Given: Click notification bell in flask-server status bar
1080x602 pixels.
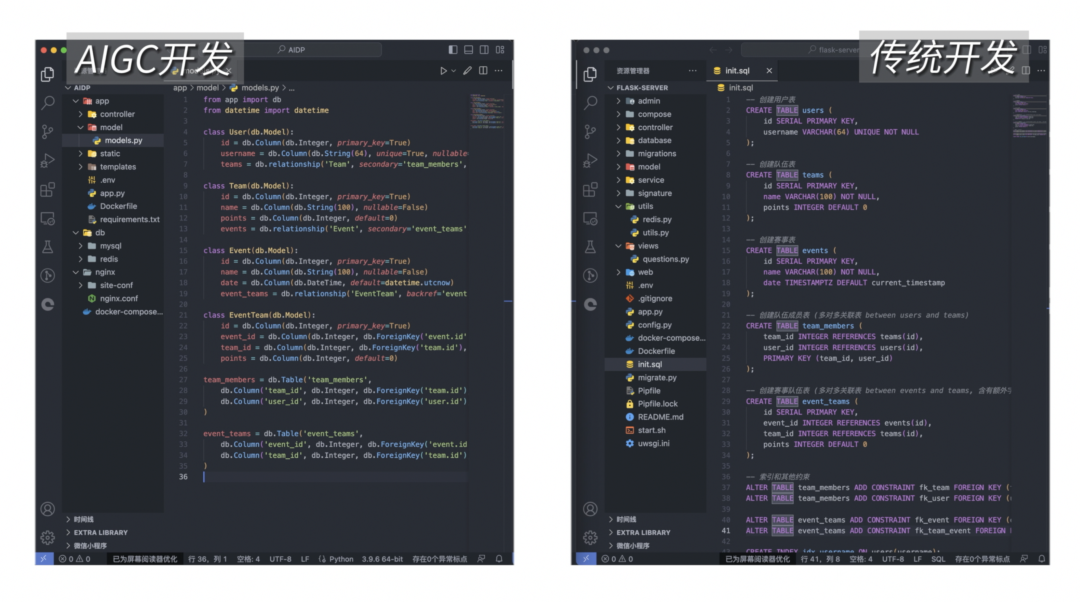Looking at the screenshot, I should [x=1041, y=559].
